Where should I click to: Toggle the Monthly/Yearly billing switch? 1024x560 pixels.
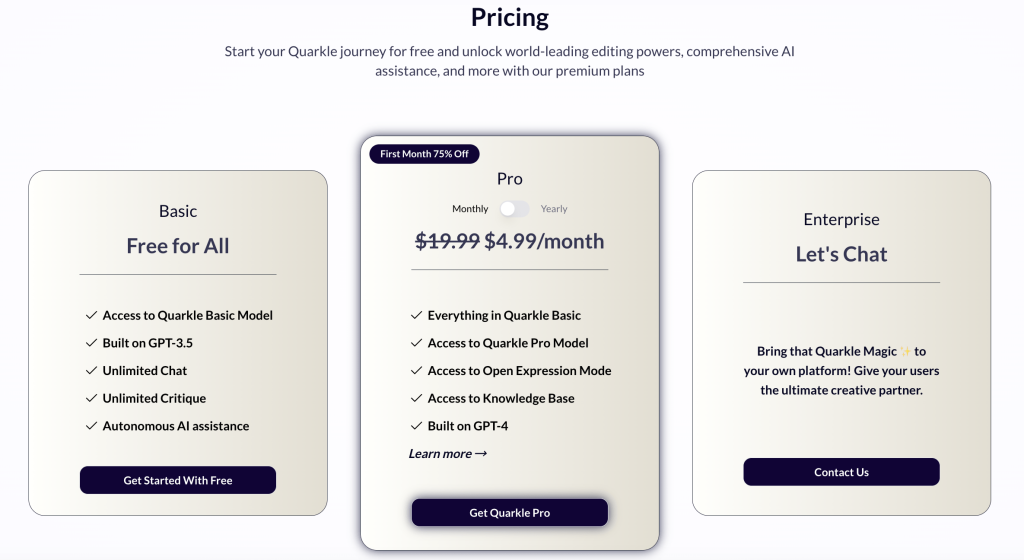pyautogui.click(x=515, y=209)
